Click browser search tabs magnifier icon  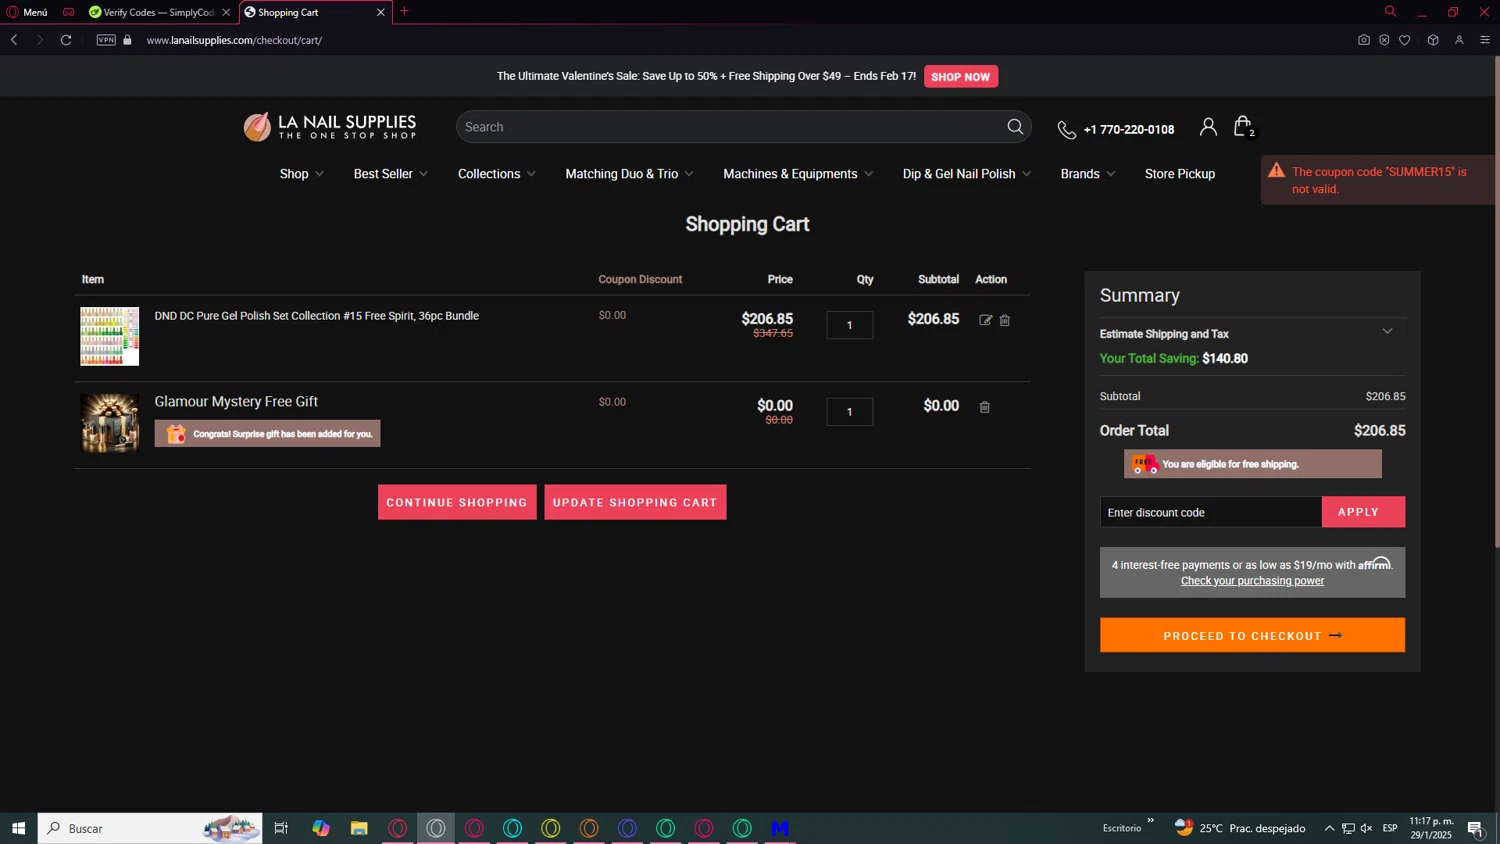click(x=1390, y=11)
